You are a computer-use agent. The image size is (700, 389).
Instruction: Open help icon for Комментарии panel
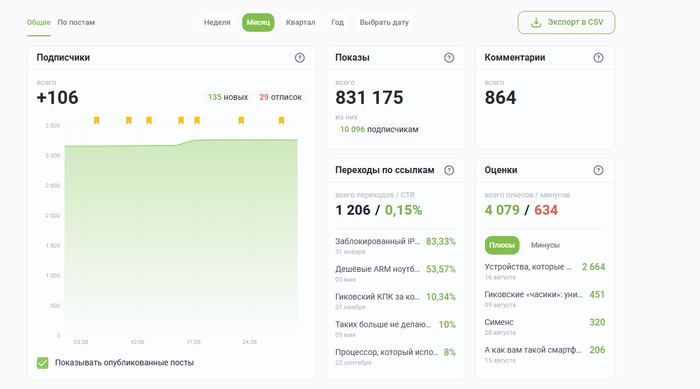[x=598, y=58]
